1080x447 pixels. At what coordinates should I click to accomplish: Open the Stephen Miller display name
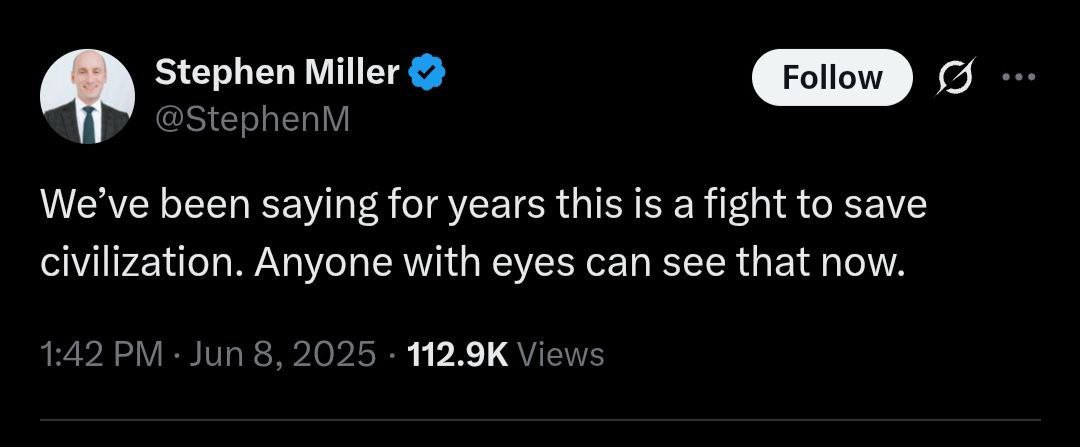[x=278, y=73]
